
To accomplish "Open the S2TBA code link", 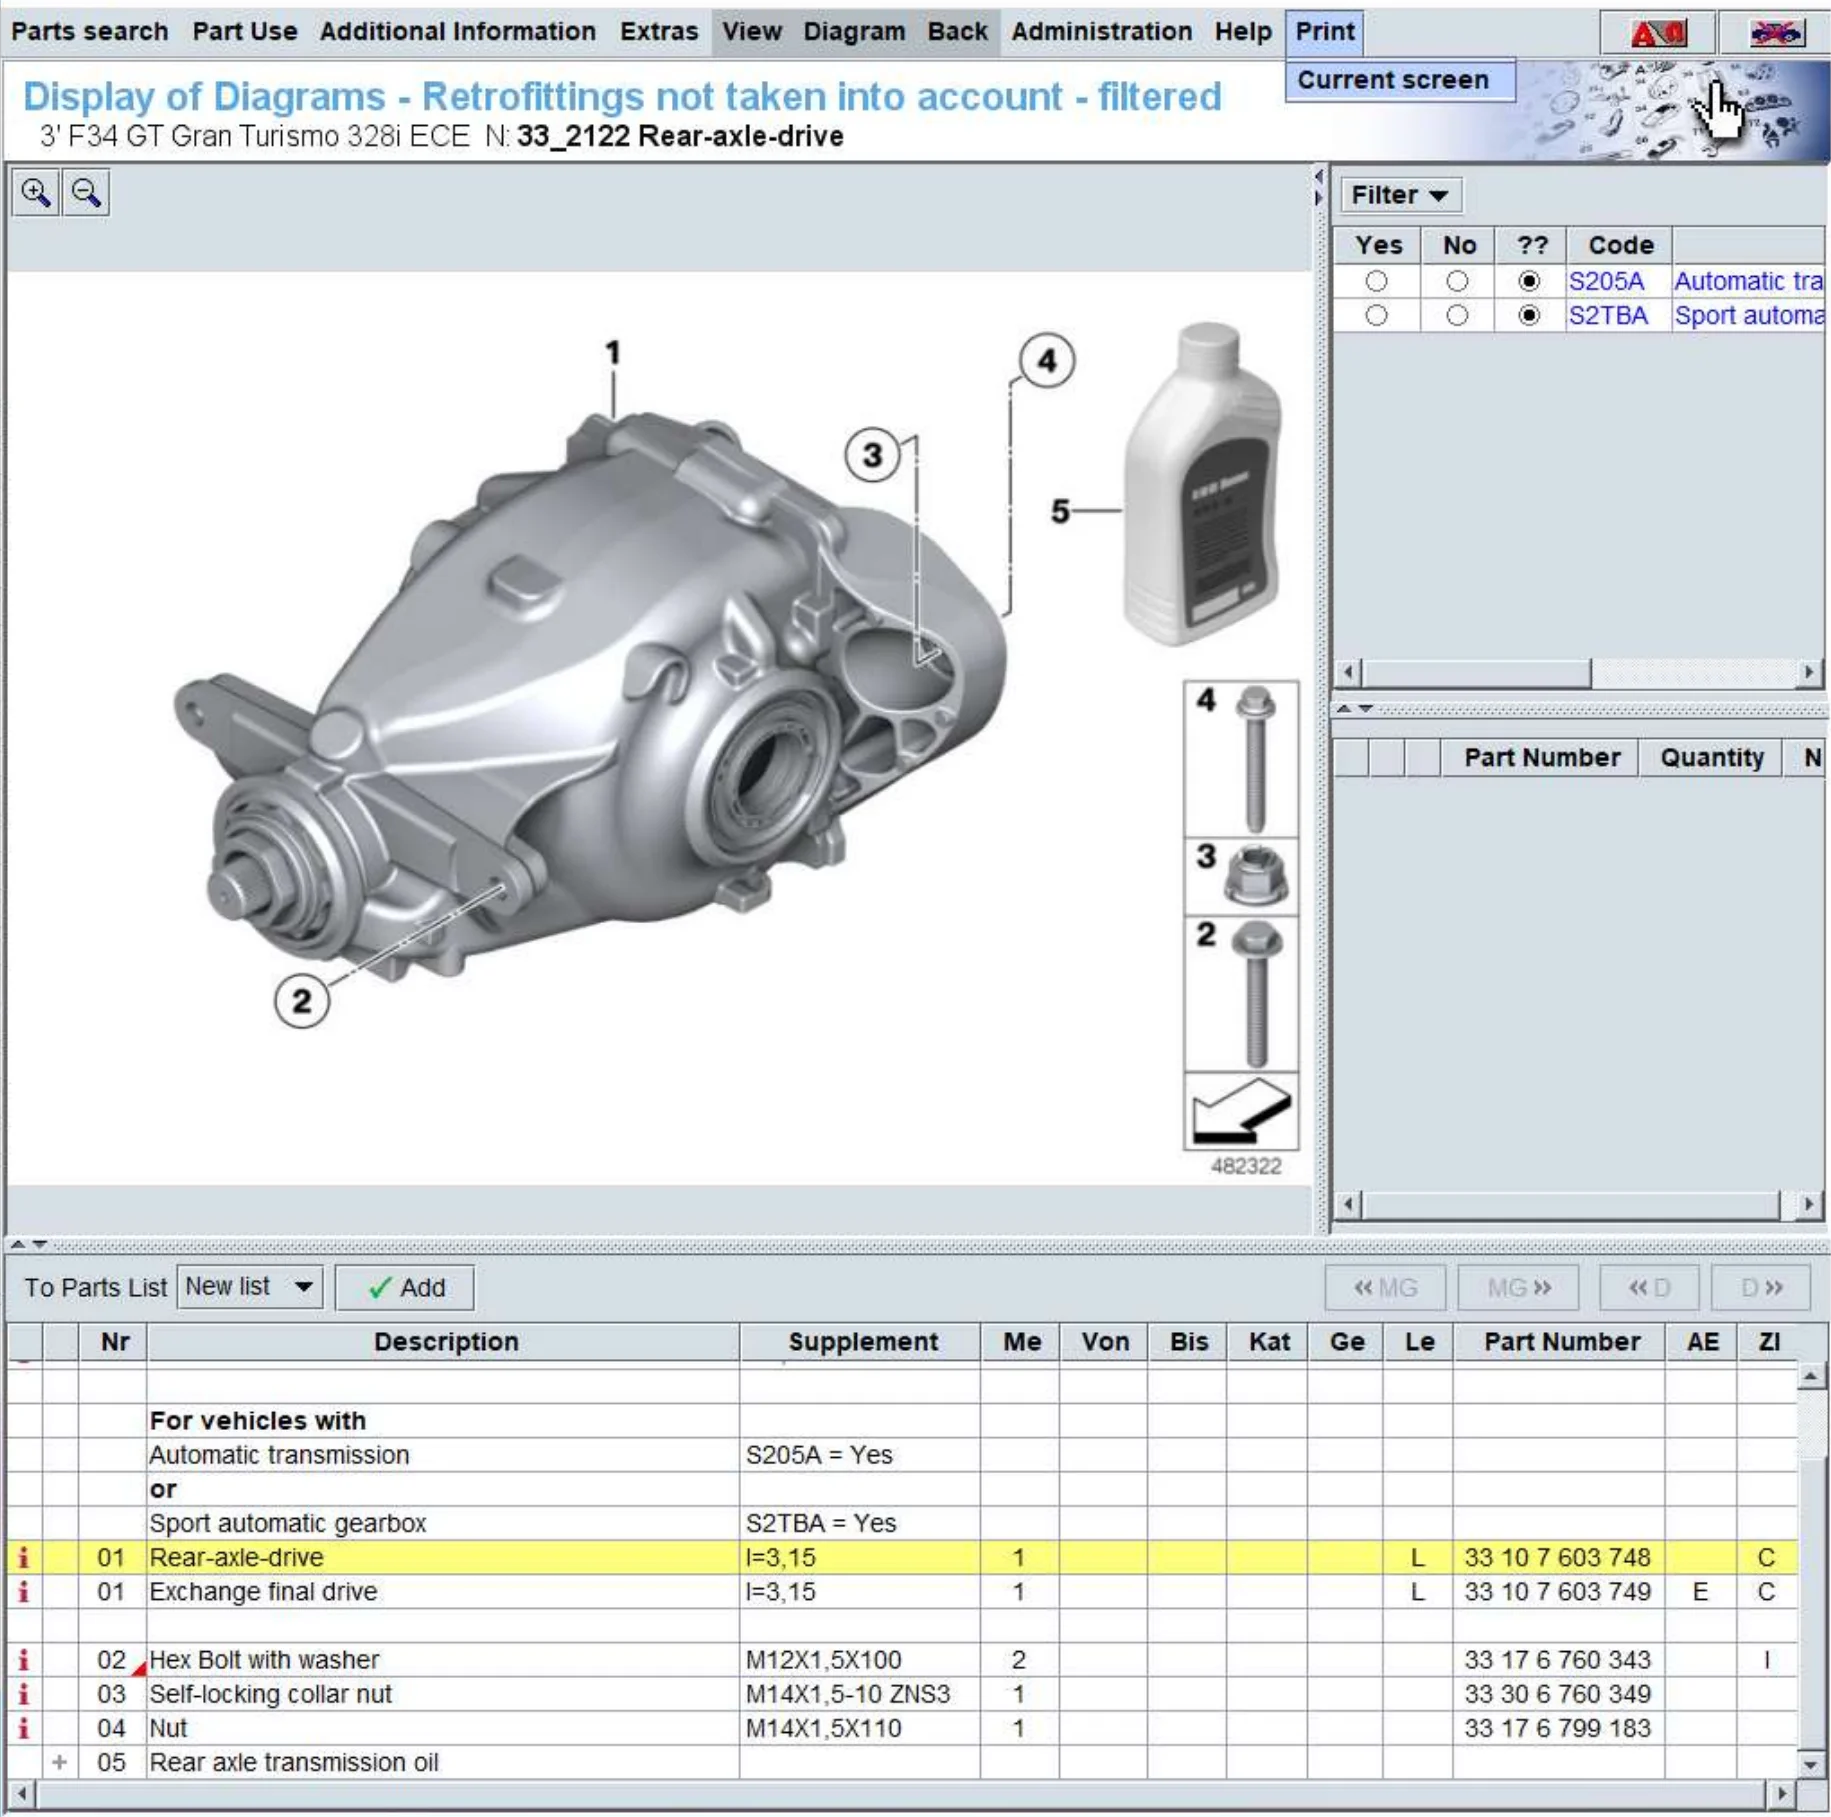I will click(1607, 316).
